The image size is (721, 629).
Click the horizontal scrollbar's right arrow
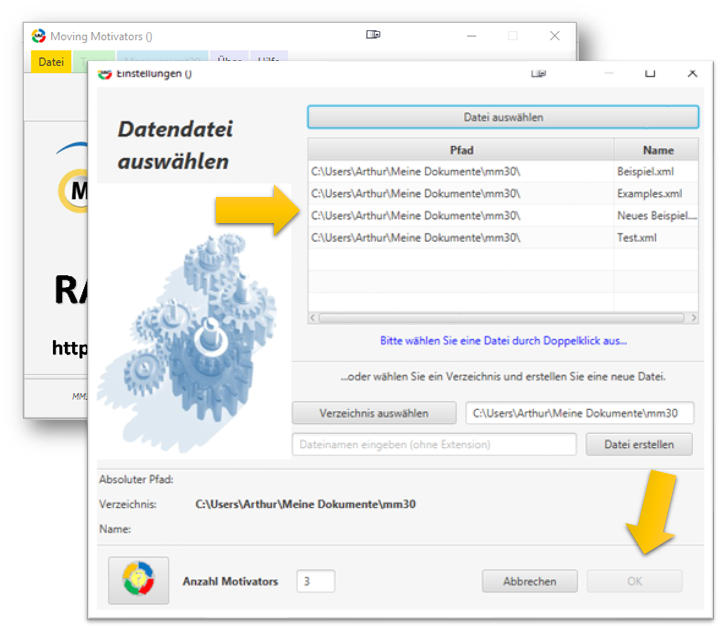coord(694,318)
